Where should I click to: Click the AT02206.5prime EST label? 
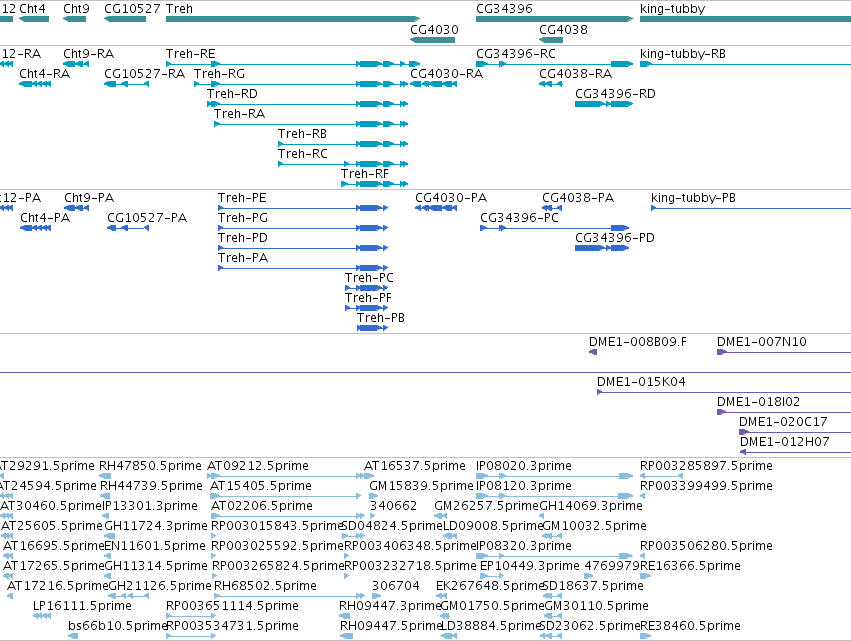coord(262,506)
